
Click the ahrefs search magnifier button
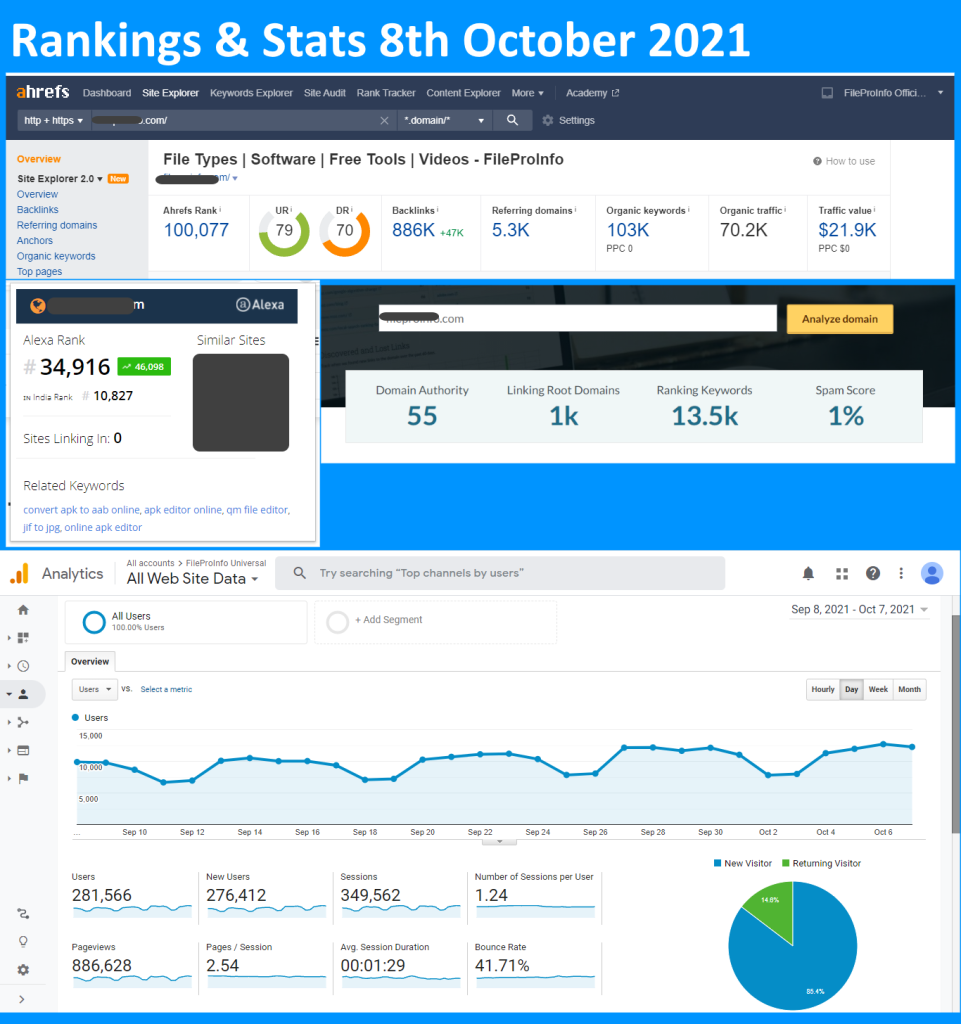pos(512,120)
